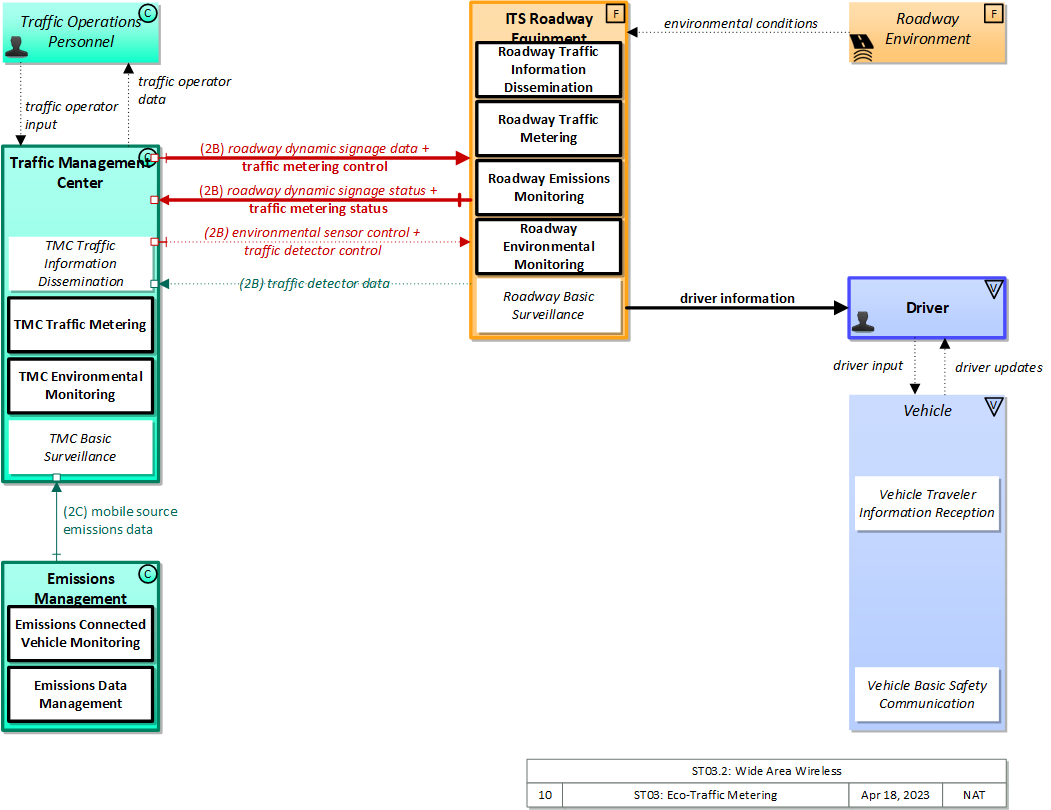The width and height of the screenshot is (1051, 810).
Task: Click the Emissions Data Management box
Action: (80, 695)
